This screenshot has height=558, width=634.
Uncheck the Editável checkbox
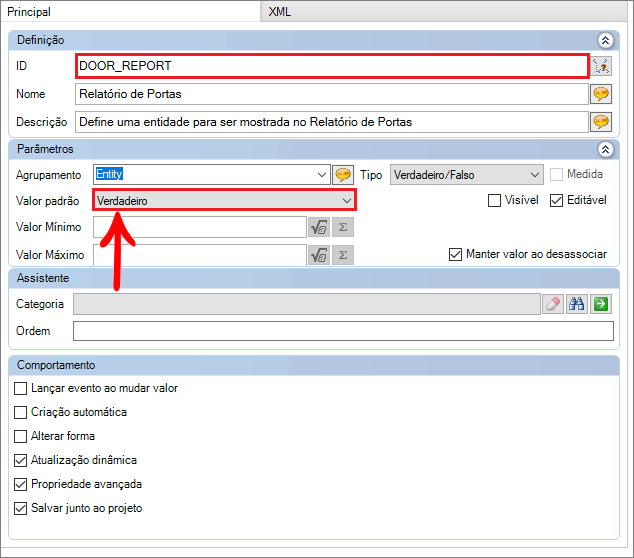(x=556, y=201)
